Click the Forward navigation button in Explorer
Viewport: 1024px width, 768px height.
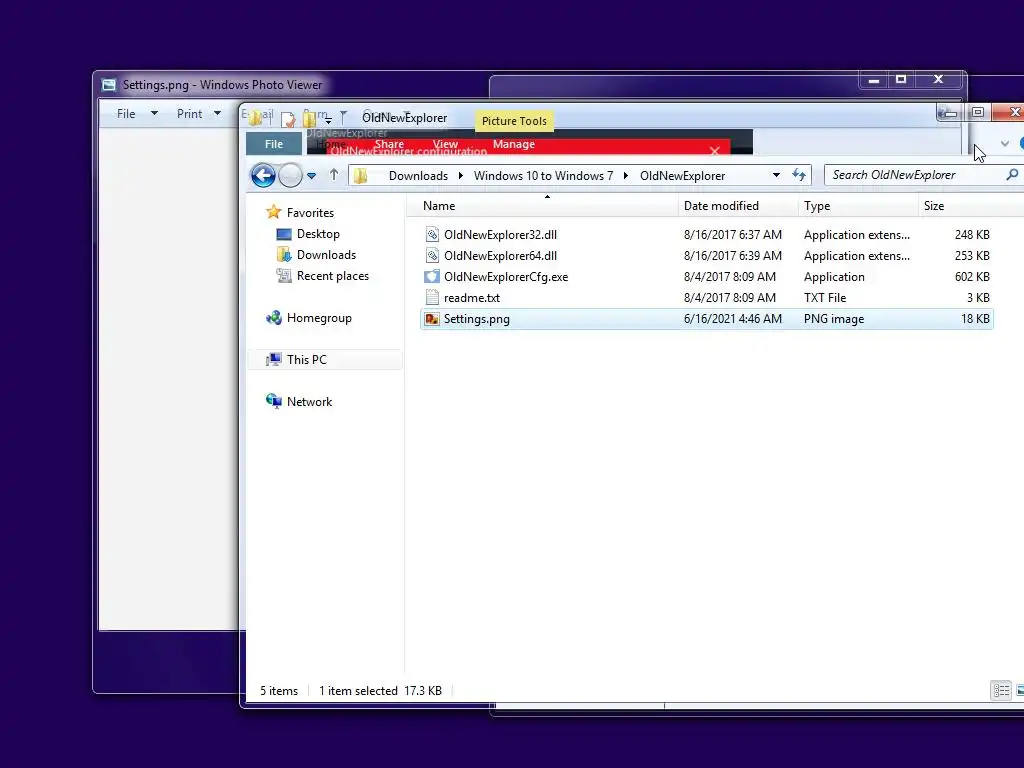click(291, 175)
